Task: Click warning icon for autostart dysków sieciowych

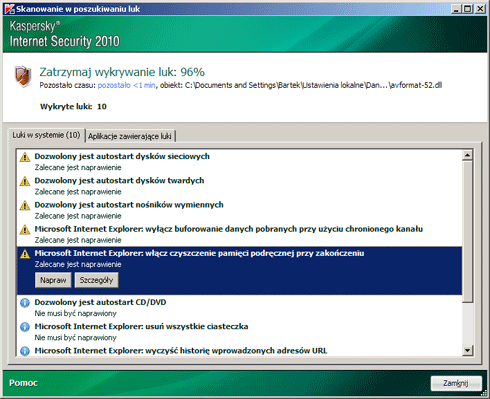Action: click(25, 157)
